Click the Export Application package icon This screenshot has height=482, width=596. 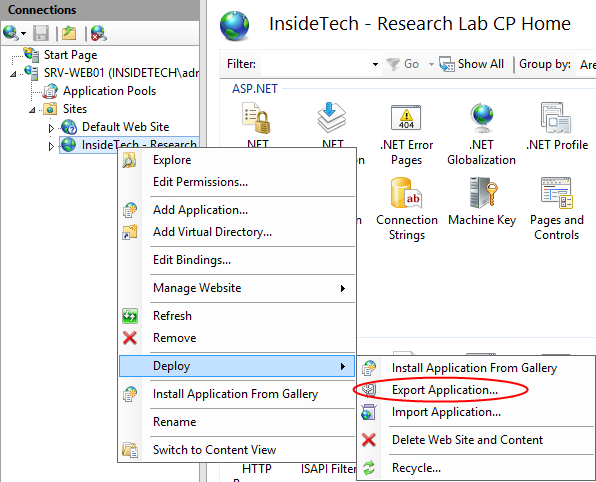pyautogui.click(x=368, y=390)
